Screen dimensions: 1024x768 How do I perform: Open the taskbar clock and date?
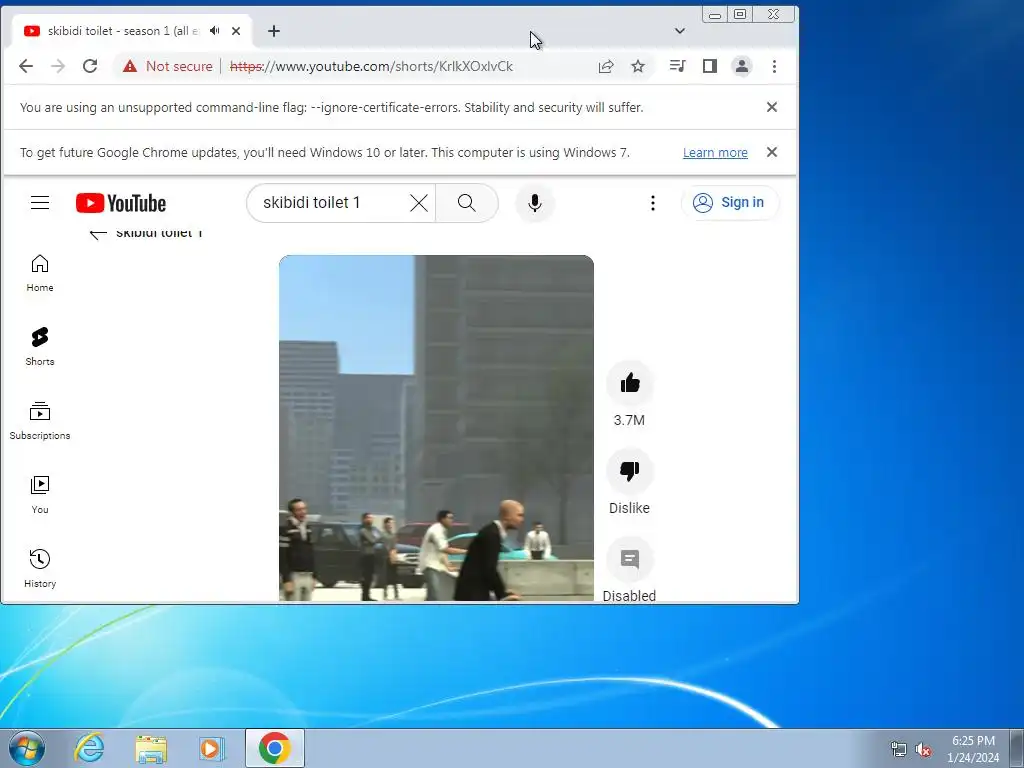point(973,749)
